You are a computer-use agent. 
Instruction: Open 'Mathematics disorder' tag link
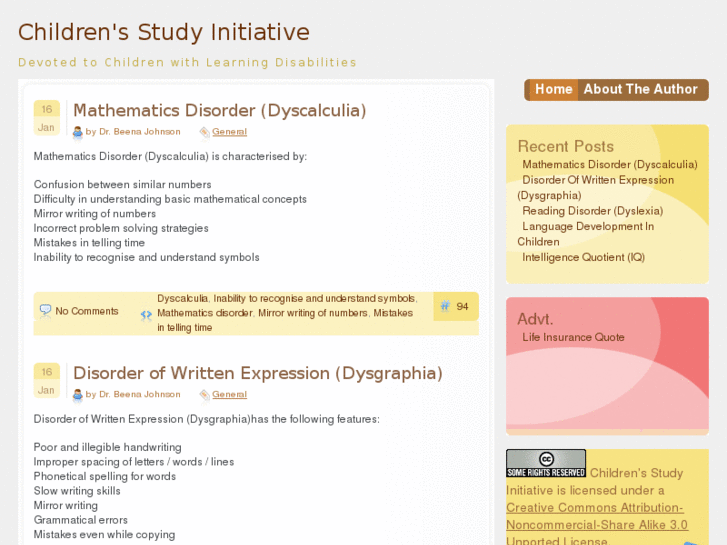205,313
